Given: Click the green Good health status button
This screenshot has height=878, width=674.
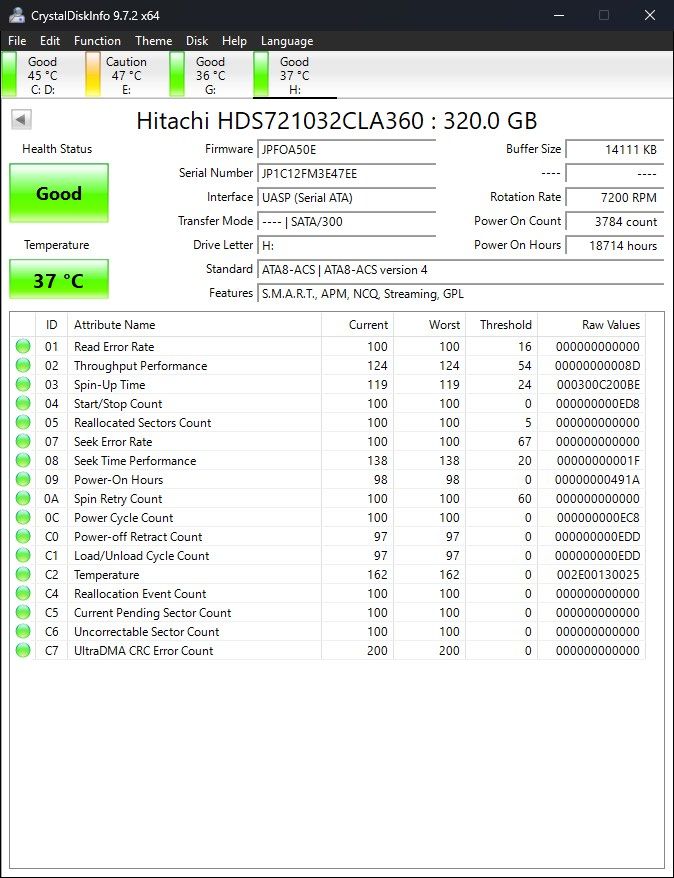Looking at the screenshot, I should pos(59,193).
